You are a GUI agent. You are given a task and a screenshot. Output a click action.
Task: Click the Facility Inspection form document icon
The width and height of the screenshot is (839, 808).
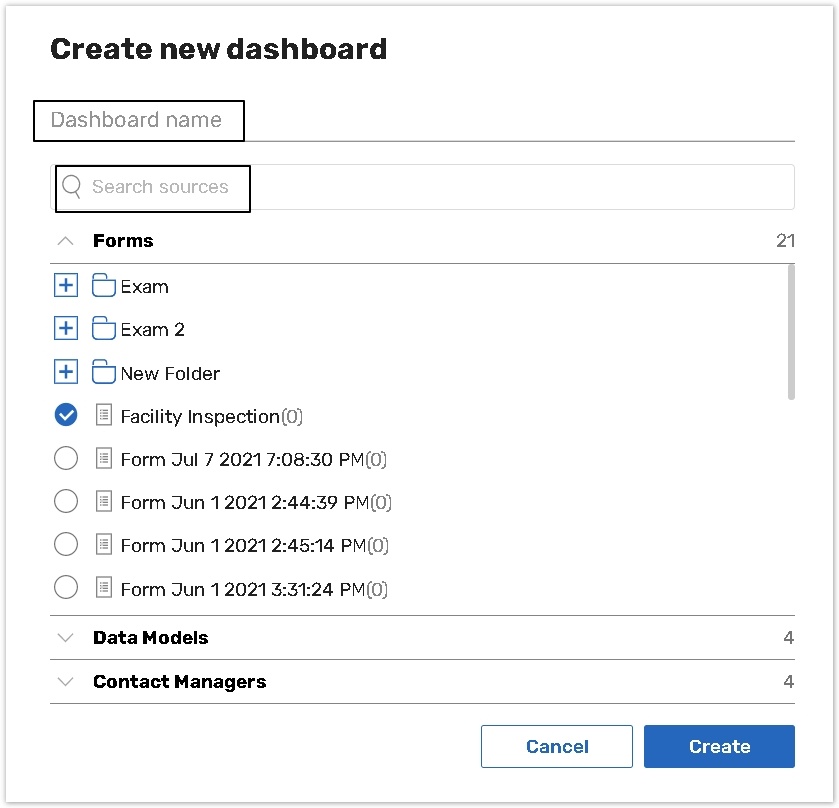(x=103, y=416)
